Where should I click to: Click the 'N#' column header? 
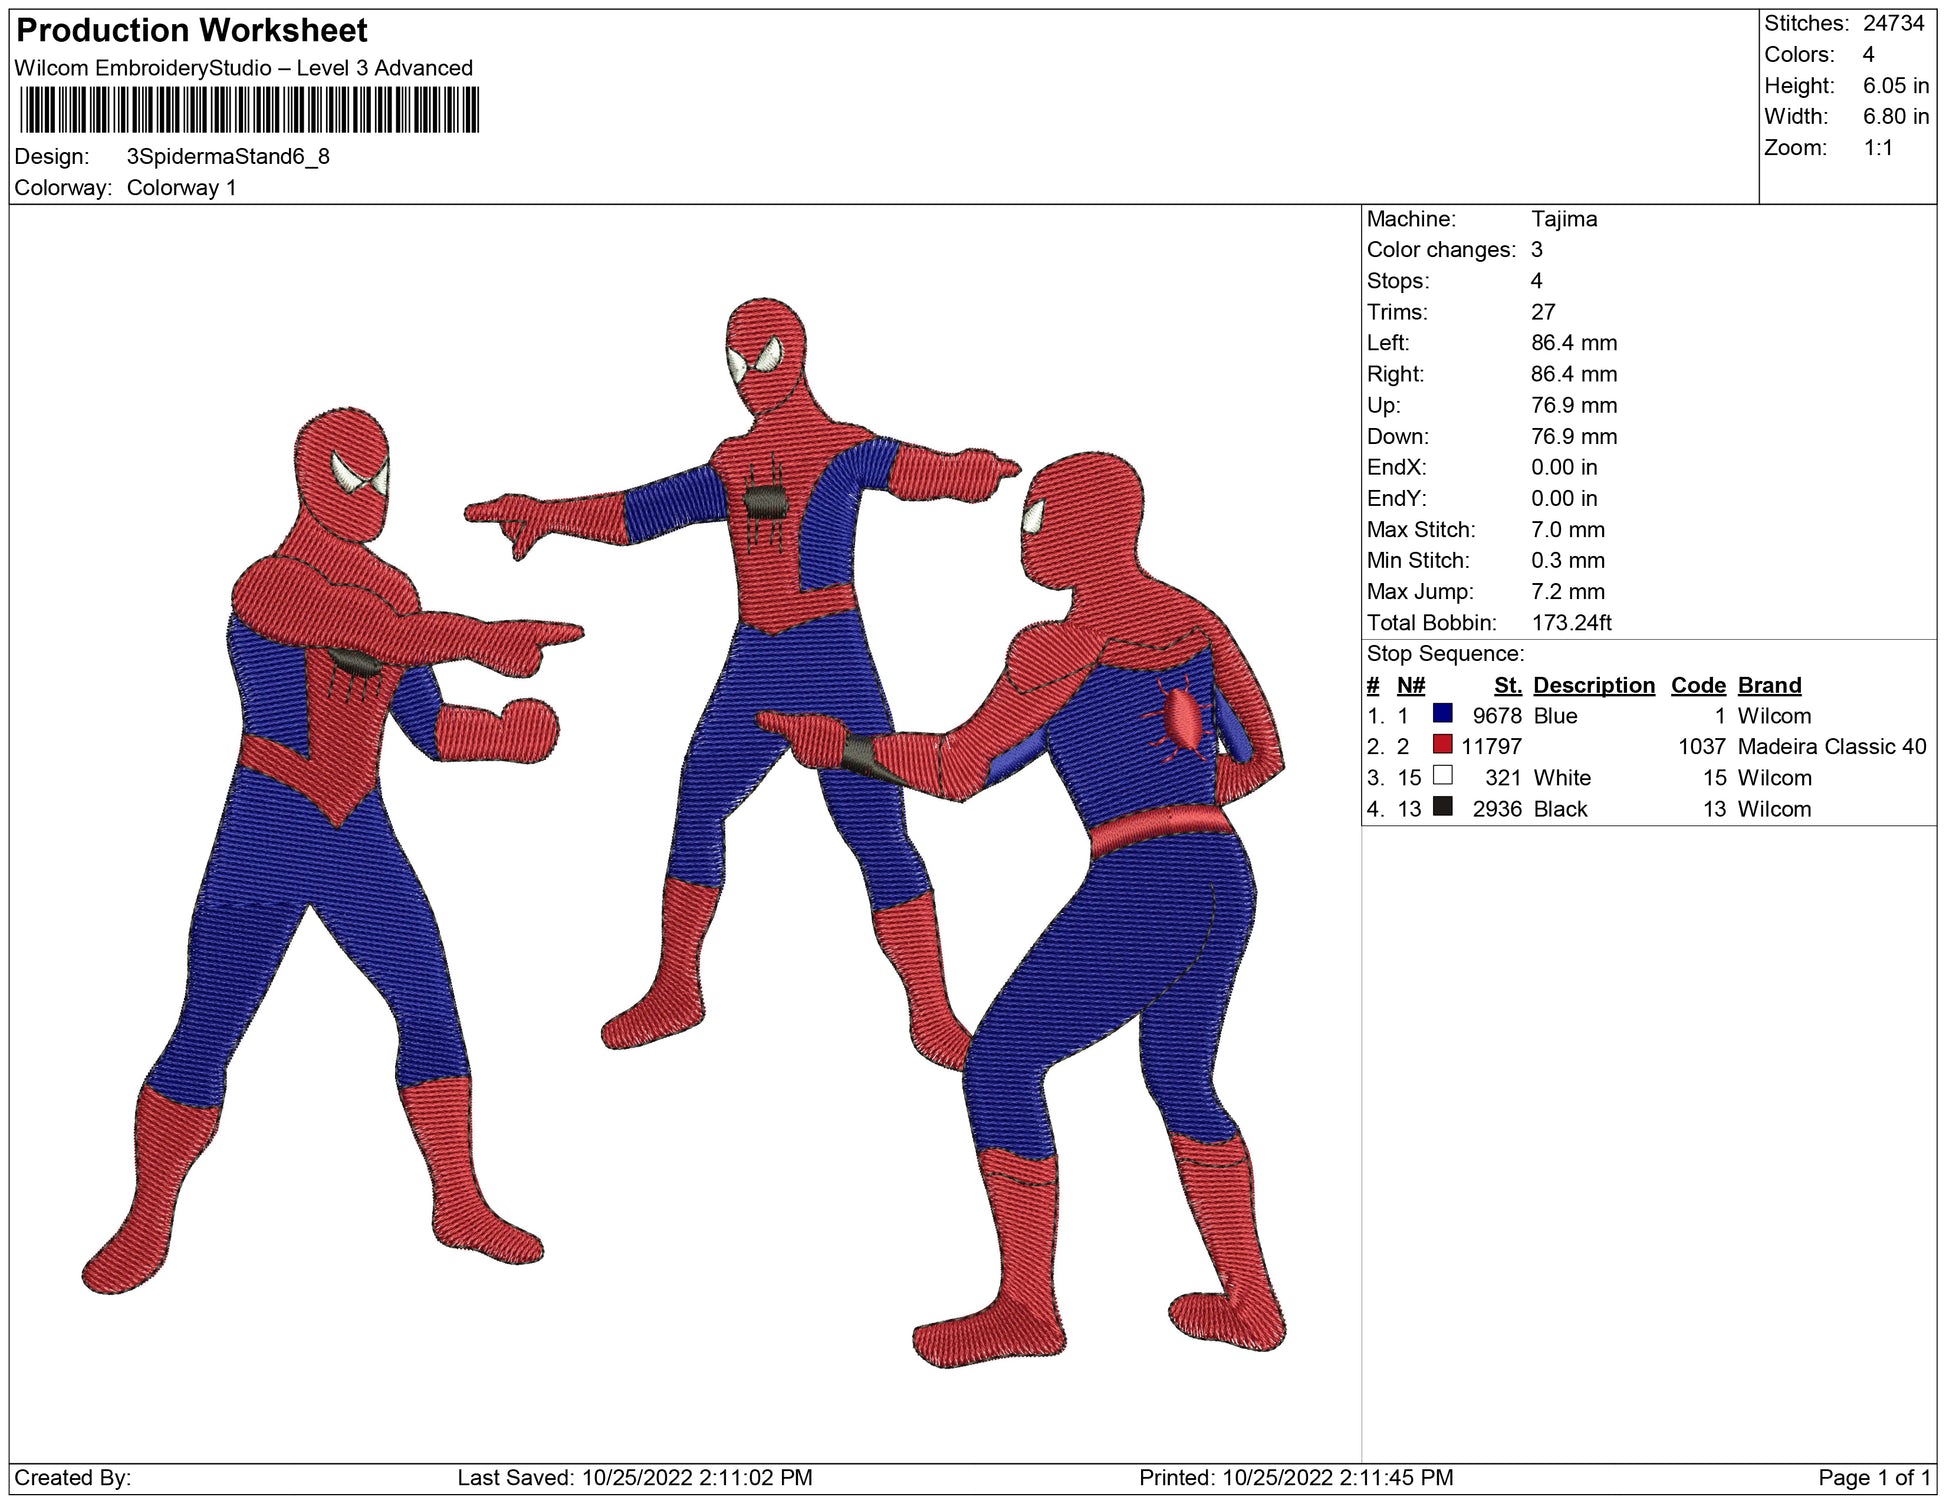tap(1410, 685)
